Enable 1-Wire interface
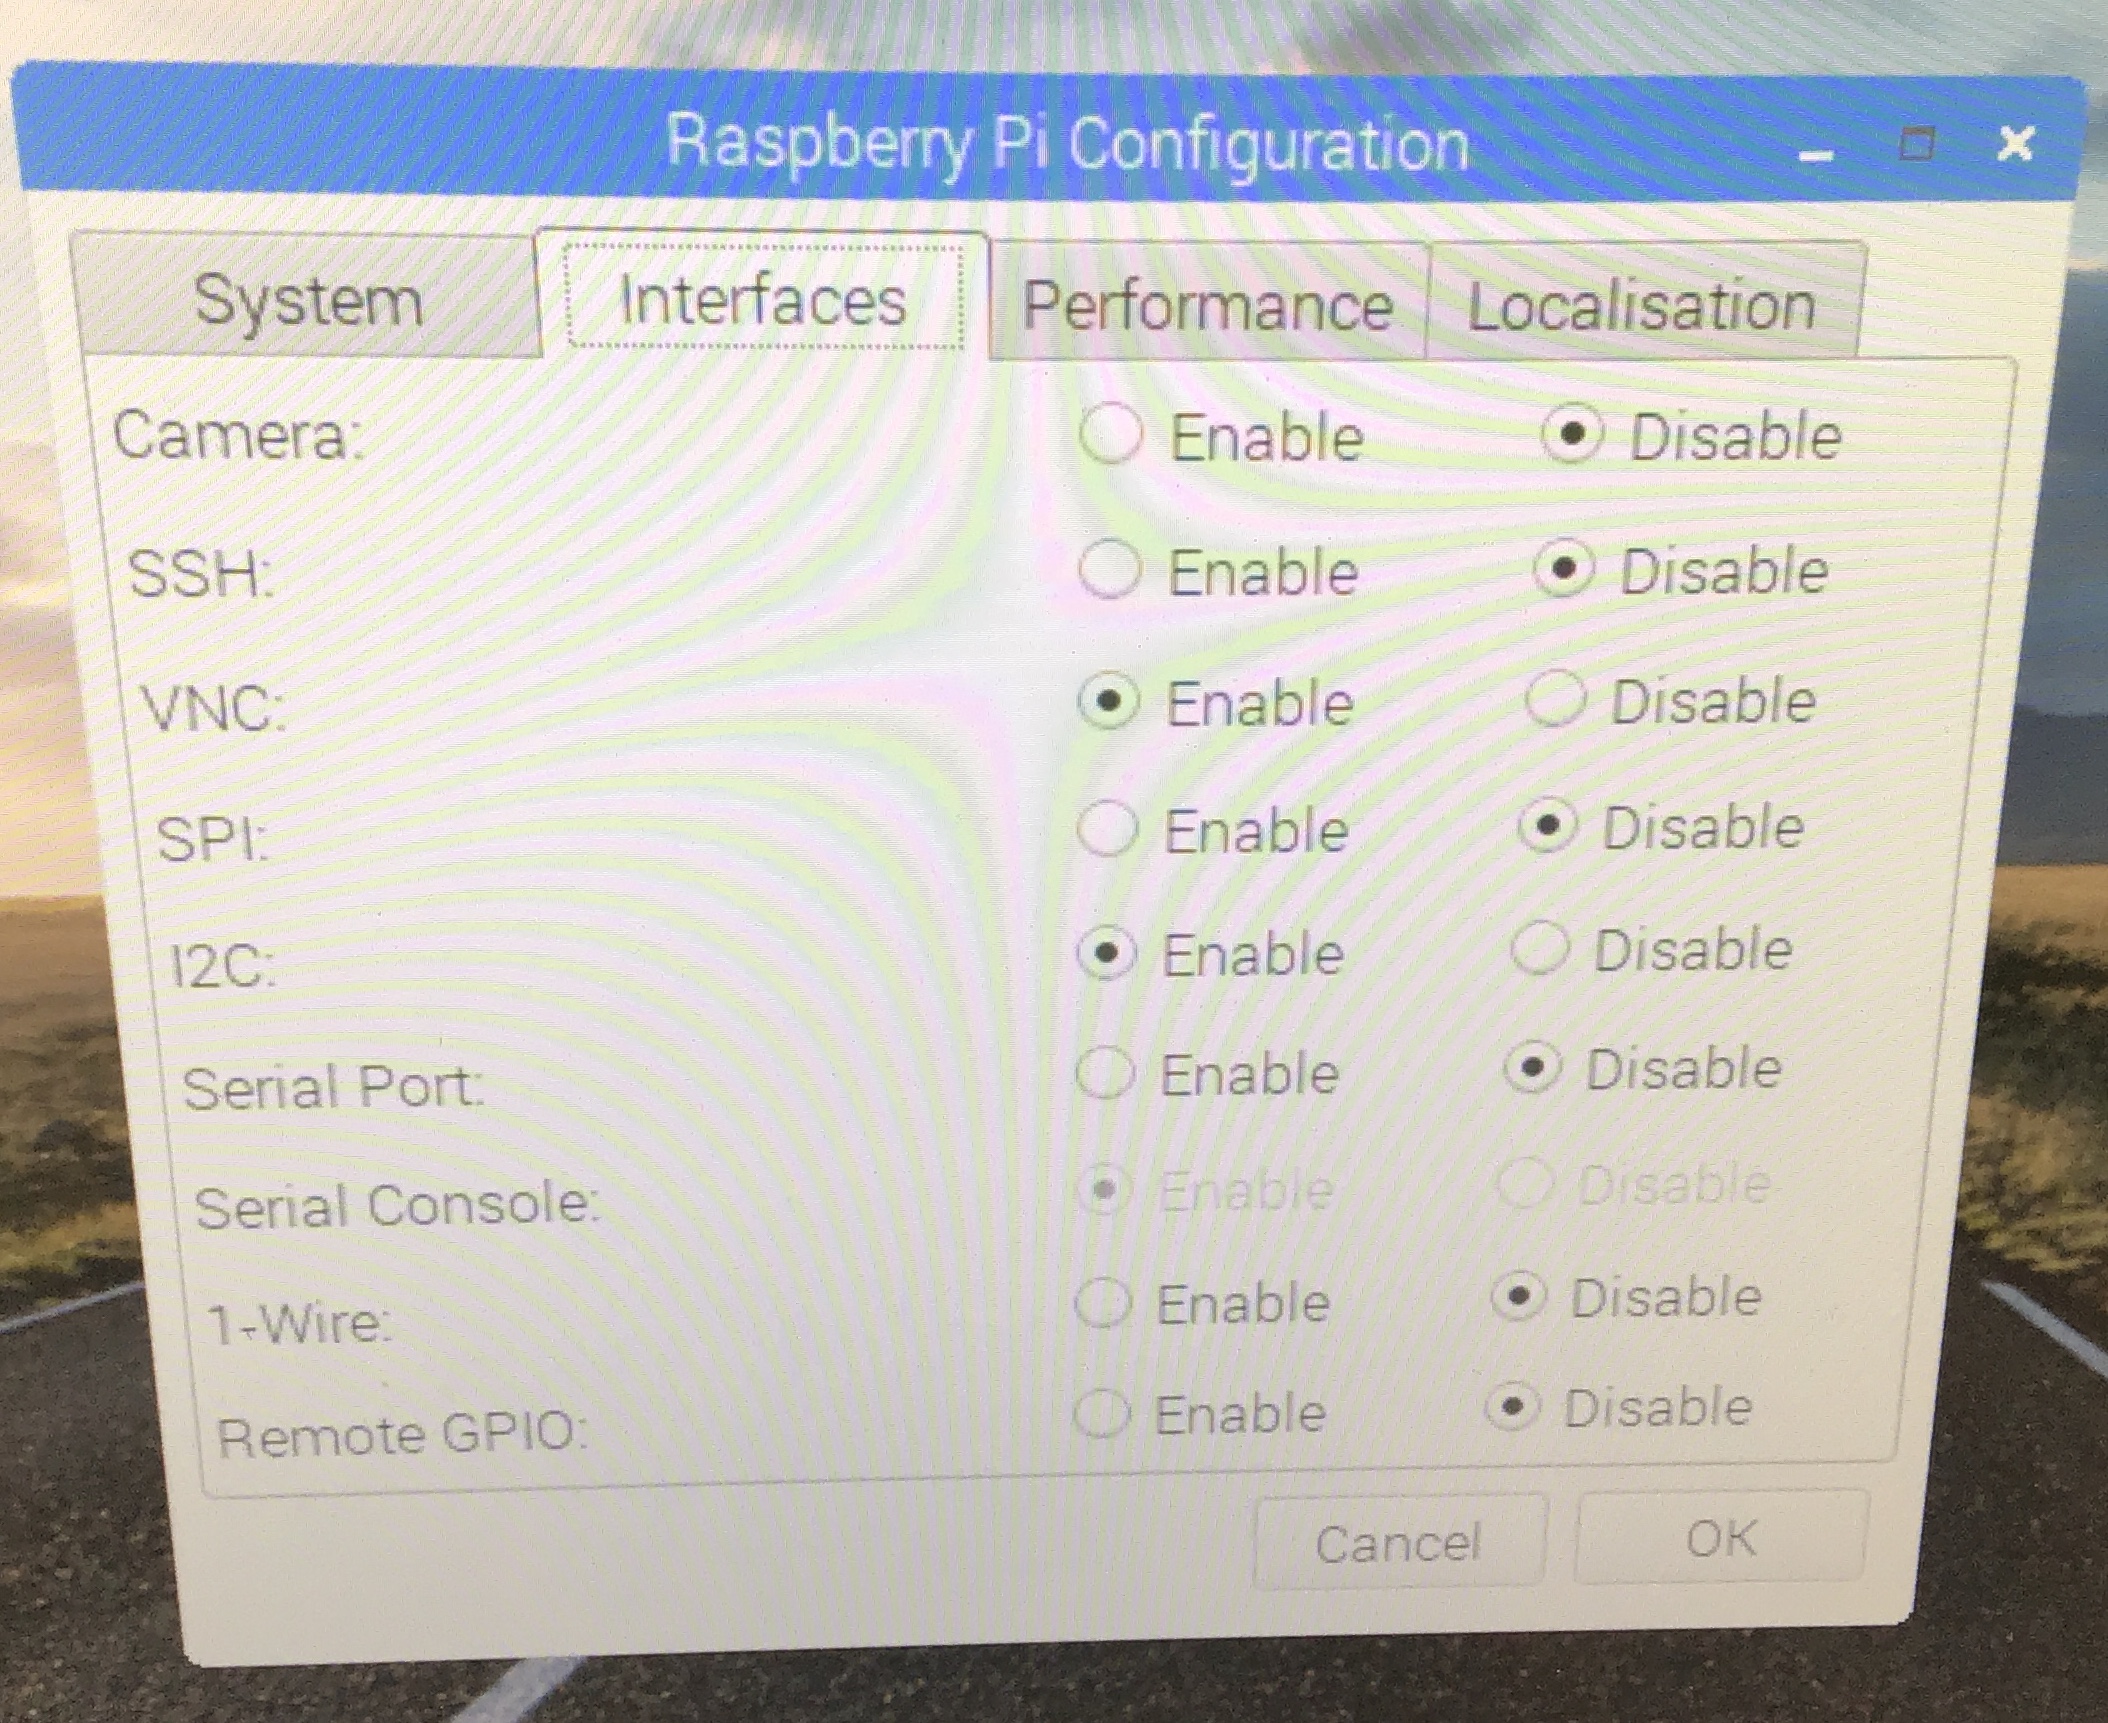The height and width of the screenshot is (1723, 2108). (1103, 1303)
